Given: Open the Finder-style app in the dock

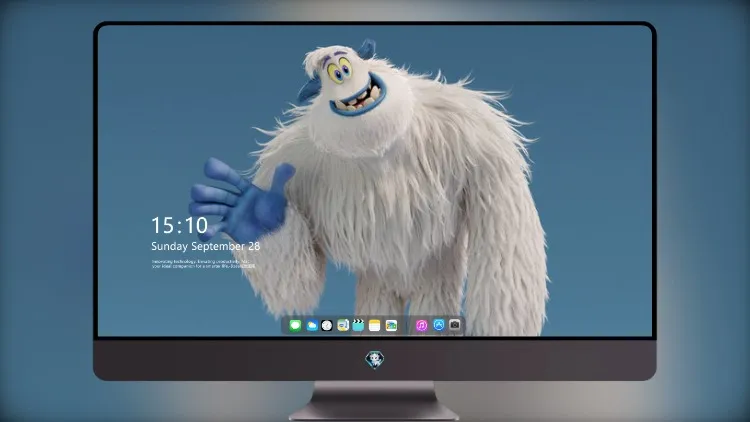Looking at the screenshot, I should [x=343, y=325].
